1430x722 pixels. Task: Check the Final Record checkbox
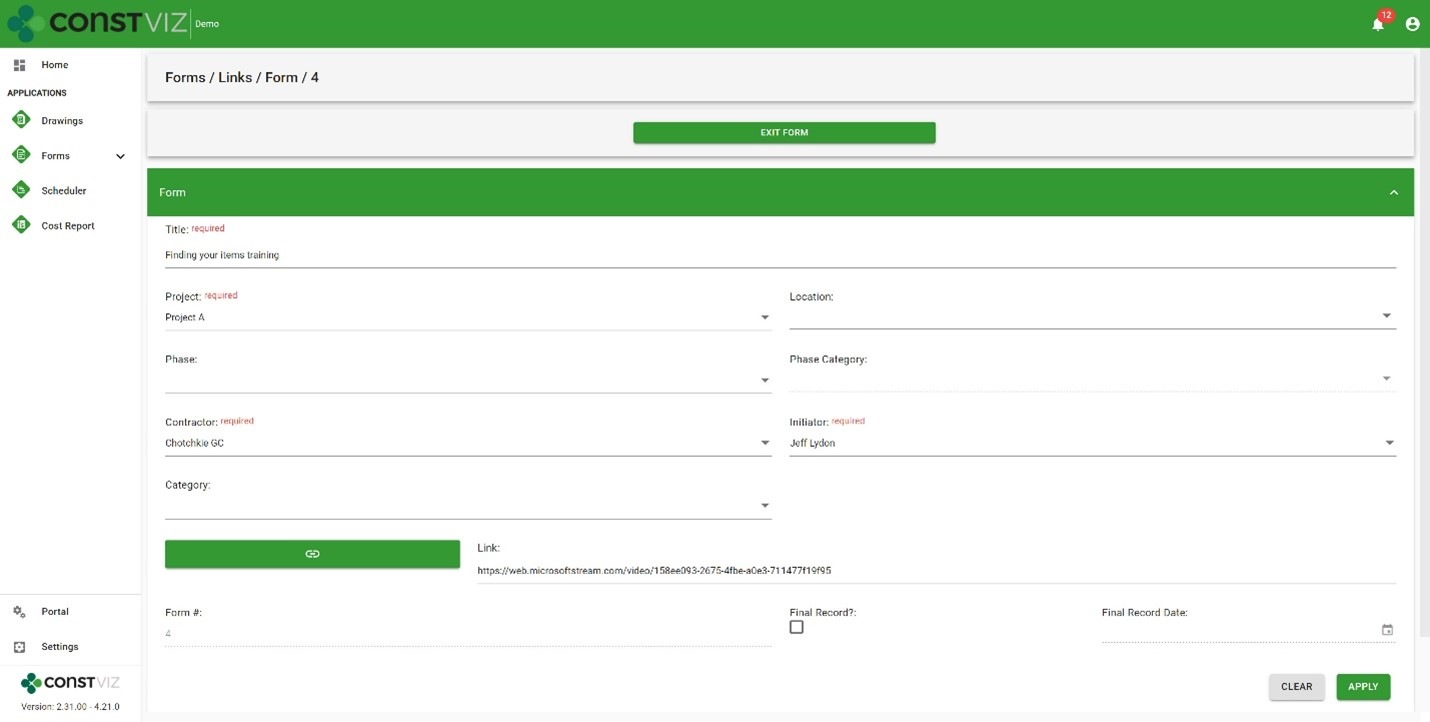click(x=796, y=627)
